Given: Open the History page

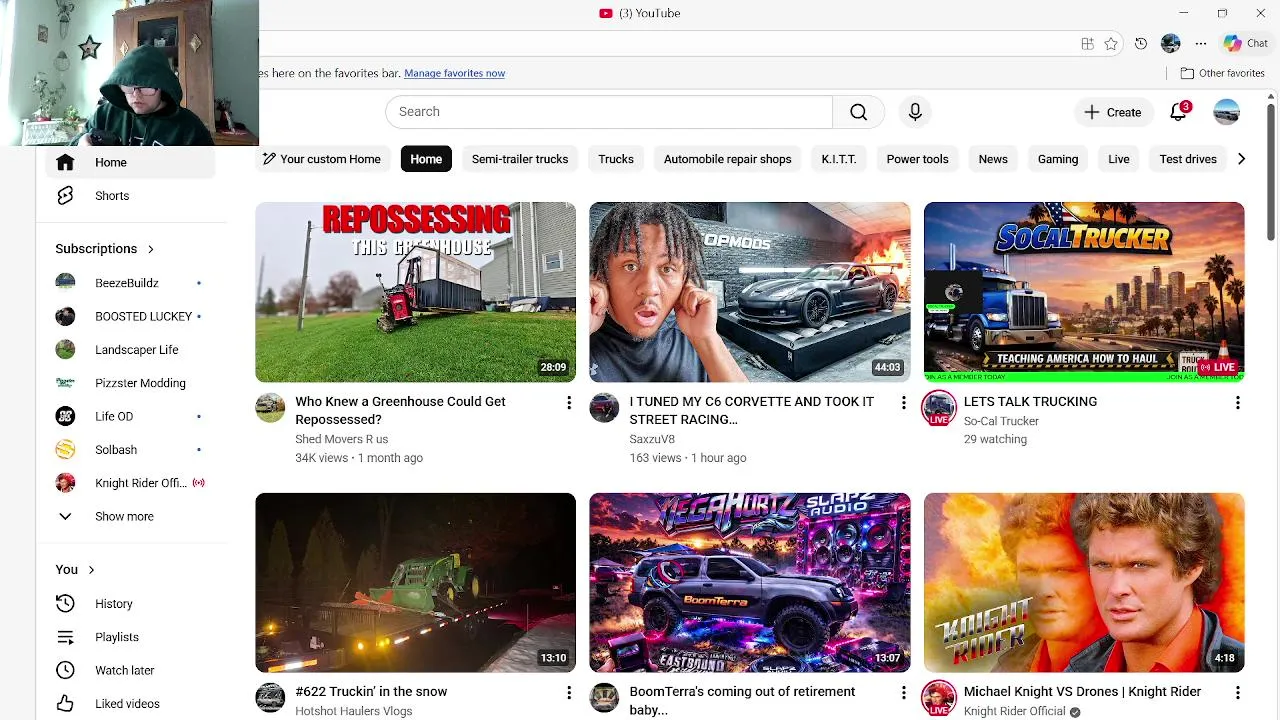Looking at the screenshot, I should (x=130, y=604).
